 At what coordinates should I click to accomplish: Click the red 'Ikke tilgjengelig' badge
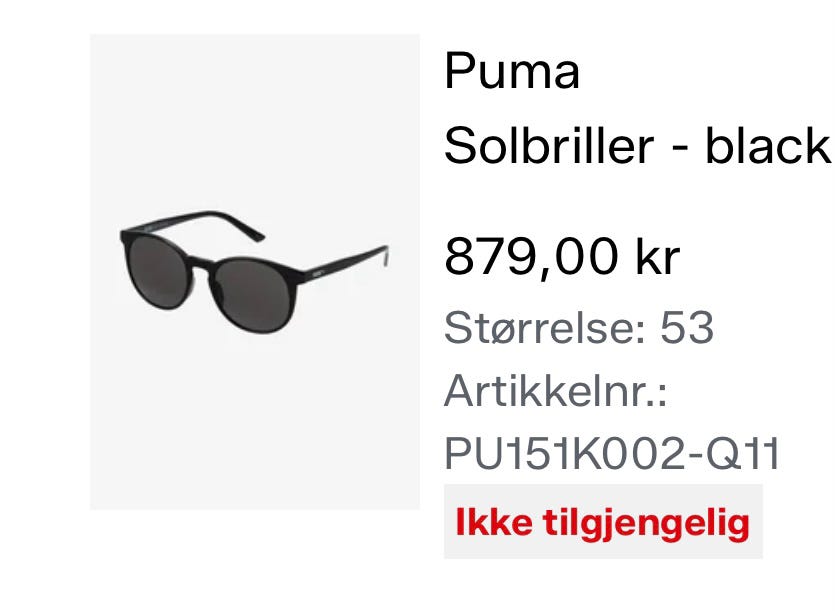(x=603, y=522)
